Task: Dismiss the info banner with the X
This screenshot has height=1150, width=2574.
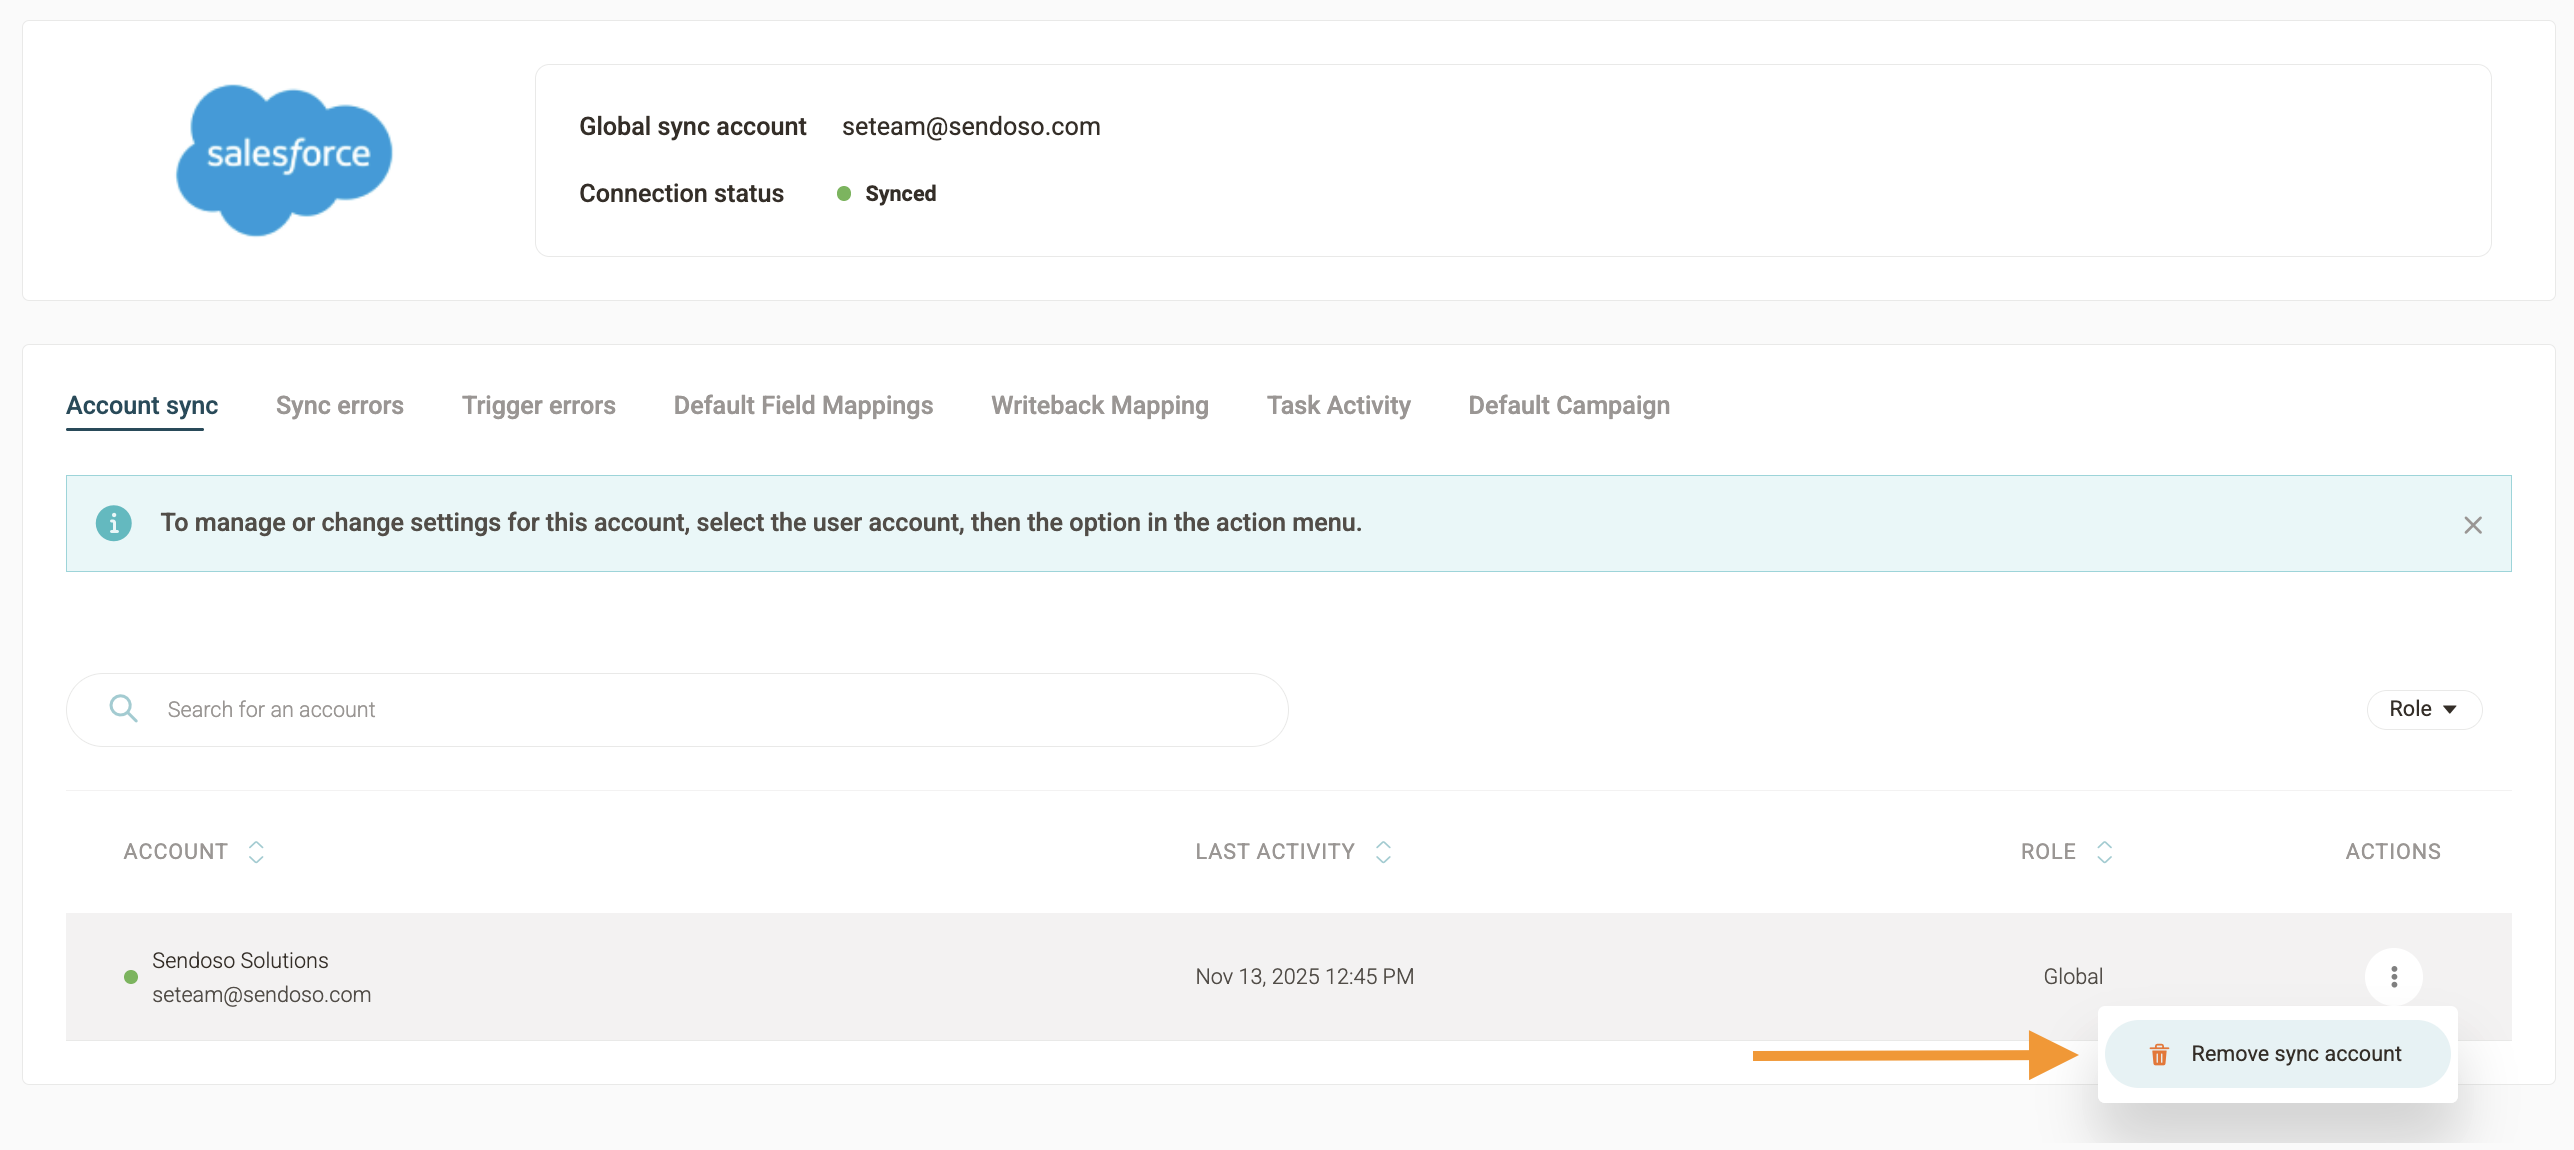Action: [x=2472, y=525]
